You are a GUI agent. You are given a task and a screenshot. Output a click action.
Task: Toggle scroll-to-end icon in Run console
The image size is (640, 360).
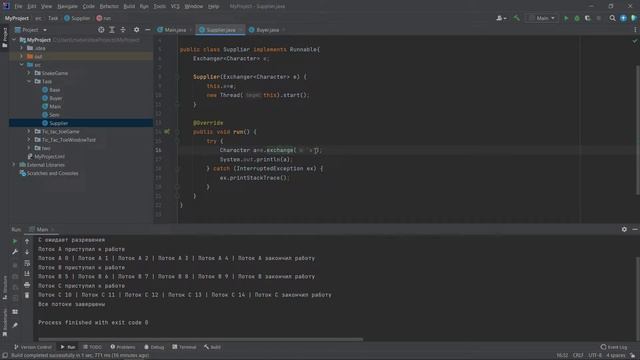[27, 273]
